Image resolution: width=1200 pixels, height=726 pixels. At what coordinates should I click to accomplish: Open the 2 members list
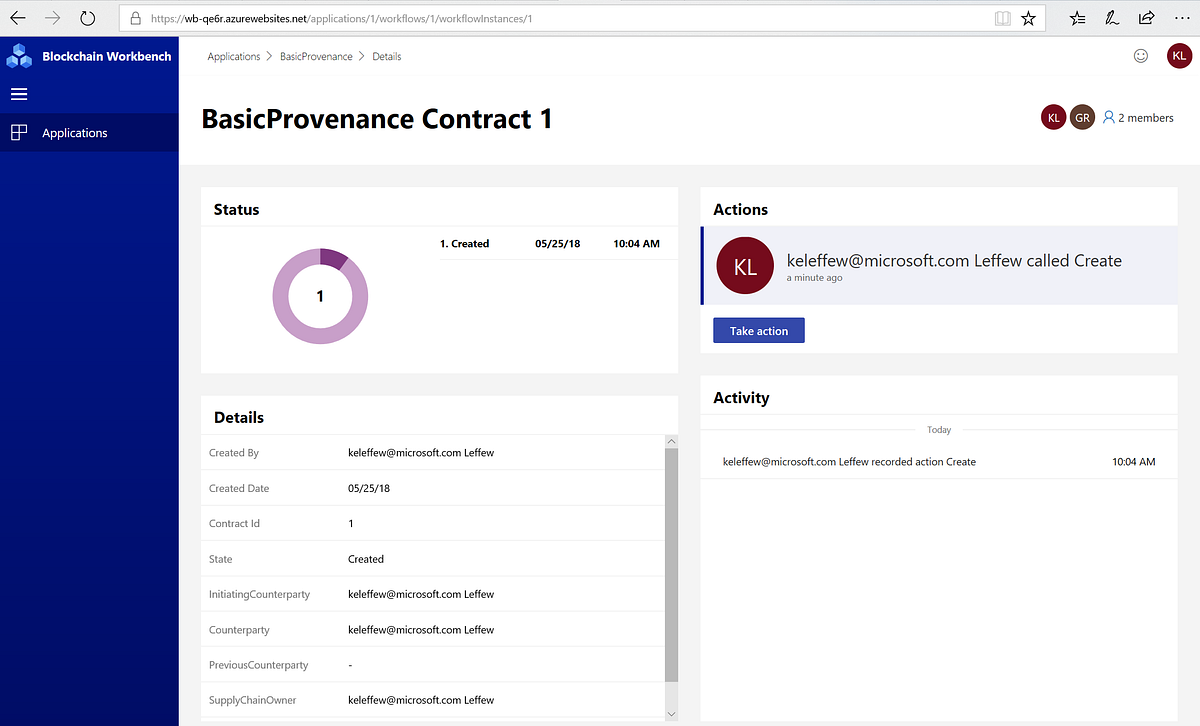1138,117
